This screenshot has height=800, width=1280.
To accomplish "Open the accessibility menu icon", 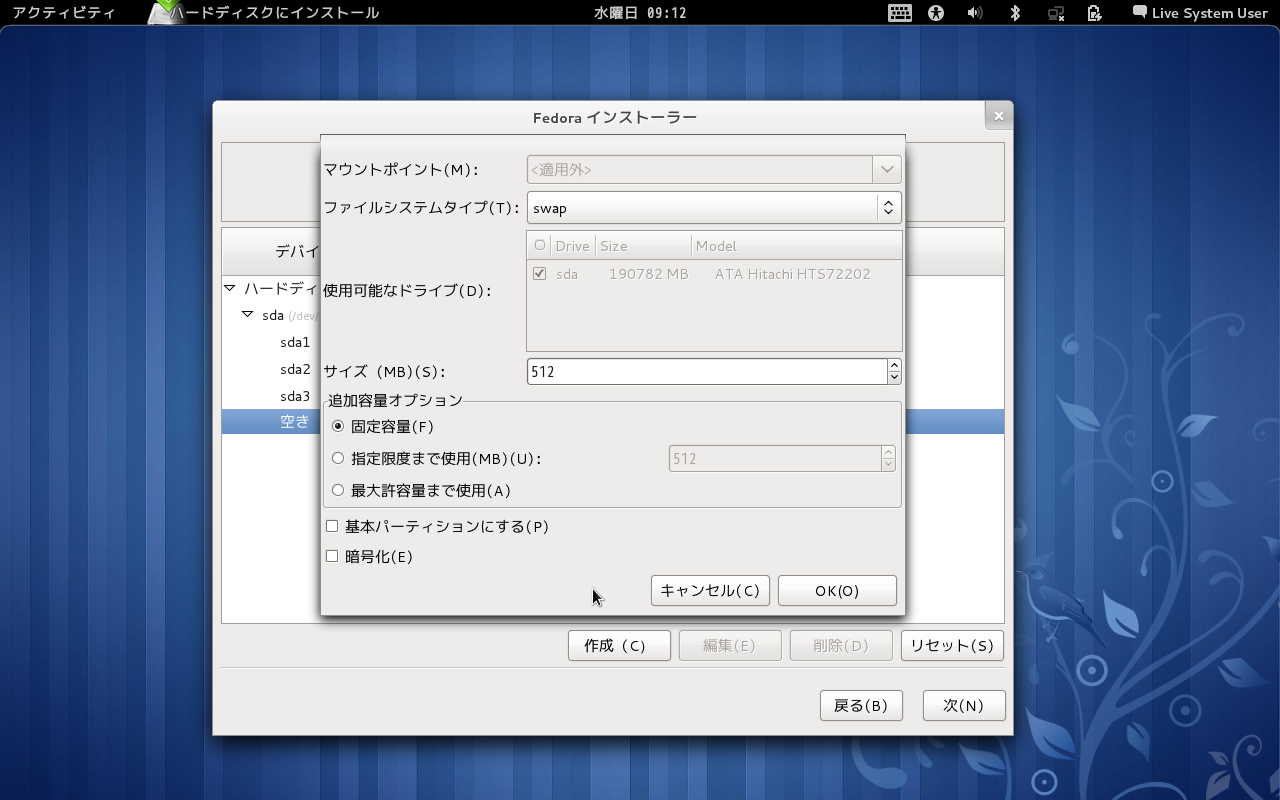I will coord(936,13).
